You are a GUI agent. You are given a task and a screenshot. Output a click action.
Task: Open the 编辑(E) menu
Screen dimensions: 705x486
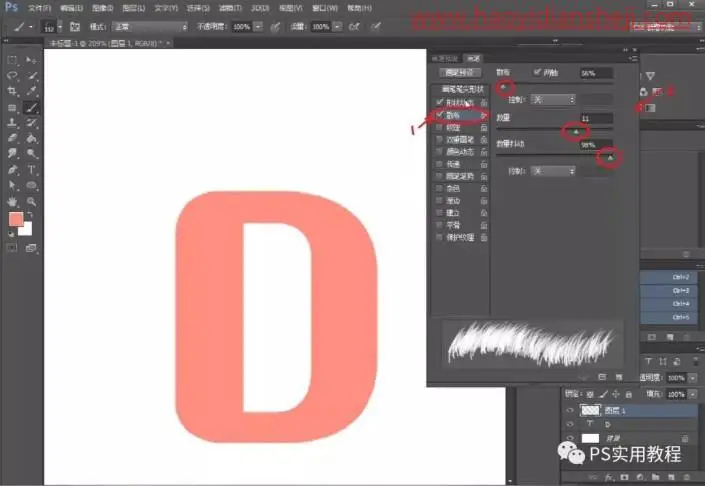coord(71,8)
